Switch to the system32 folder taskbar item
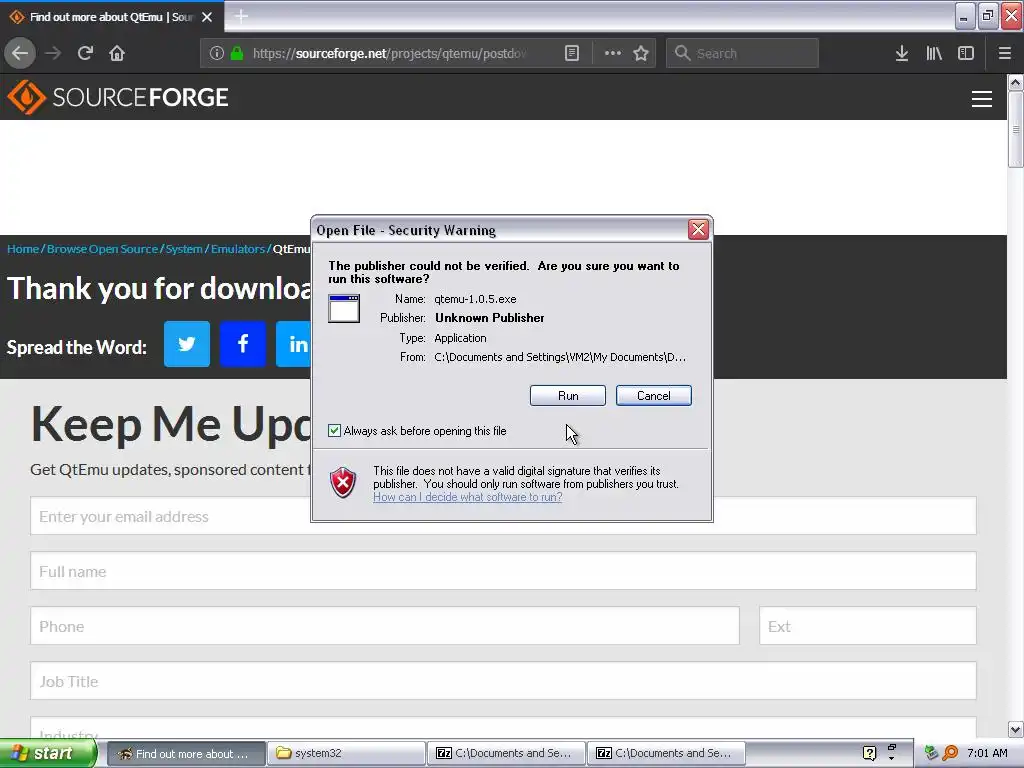 346,754
